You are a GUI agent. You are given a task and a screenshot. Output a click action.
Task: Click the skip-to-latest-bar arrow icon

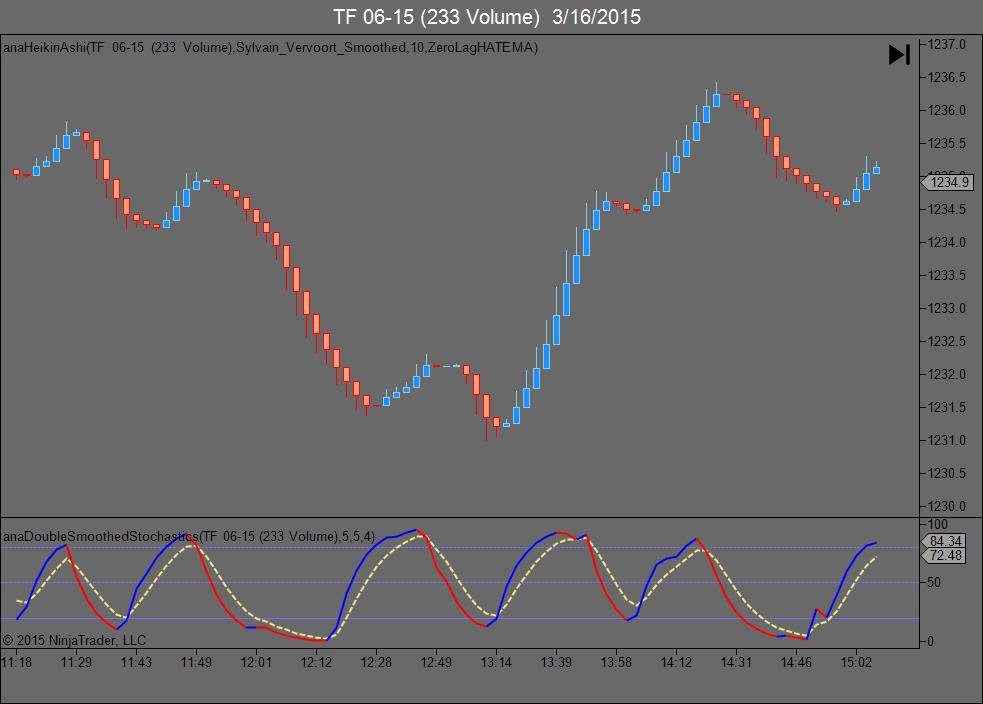click(x=899, y=55)
